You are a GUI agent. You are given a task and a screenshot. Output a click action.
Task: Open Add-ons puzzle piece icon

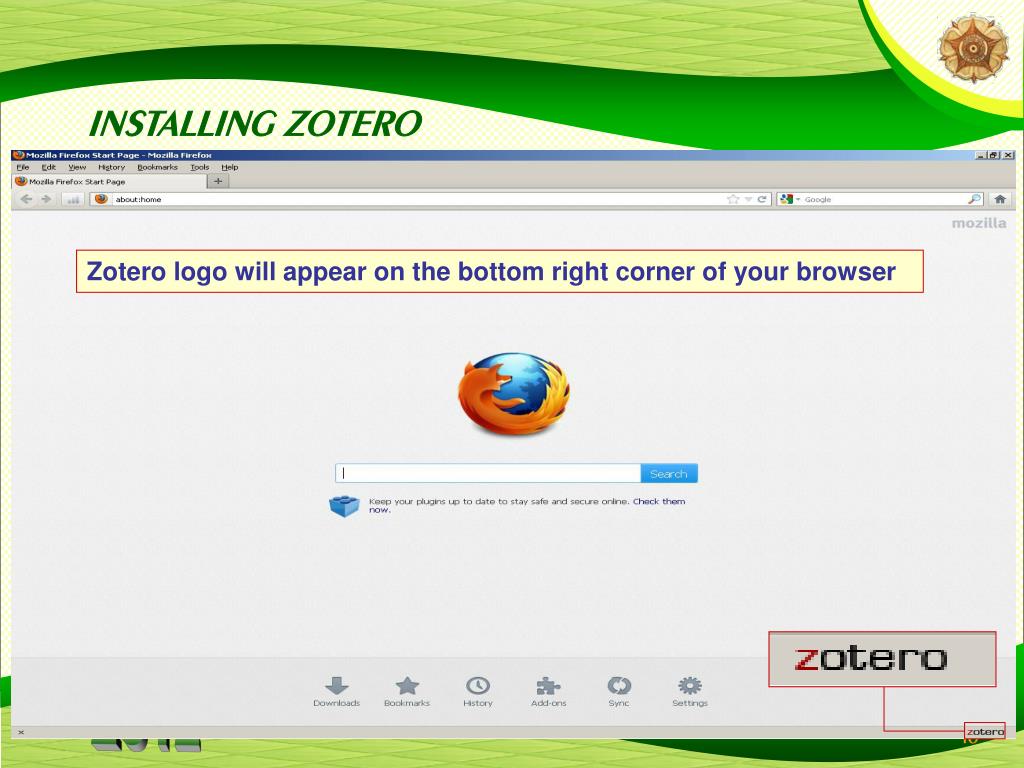(549, 692)
